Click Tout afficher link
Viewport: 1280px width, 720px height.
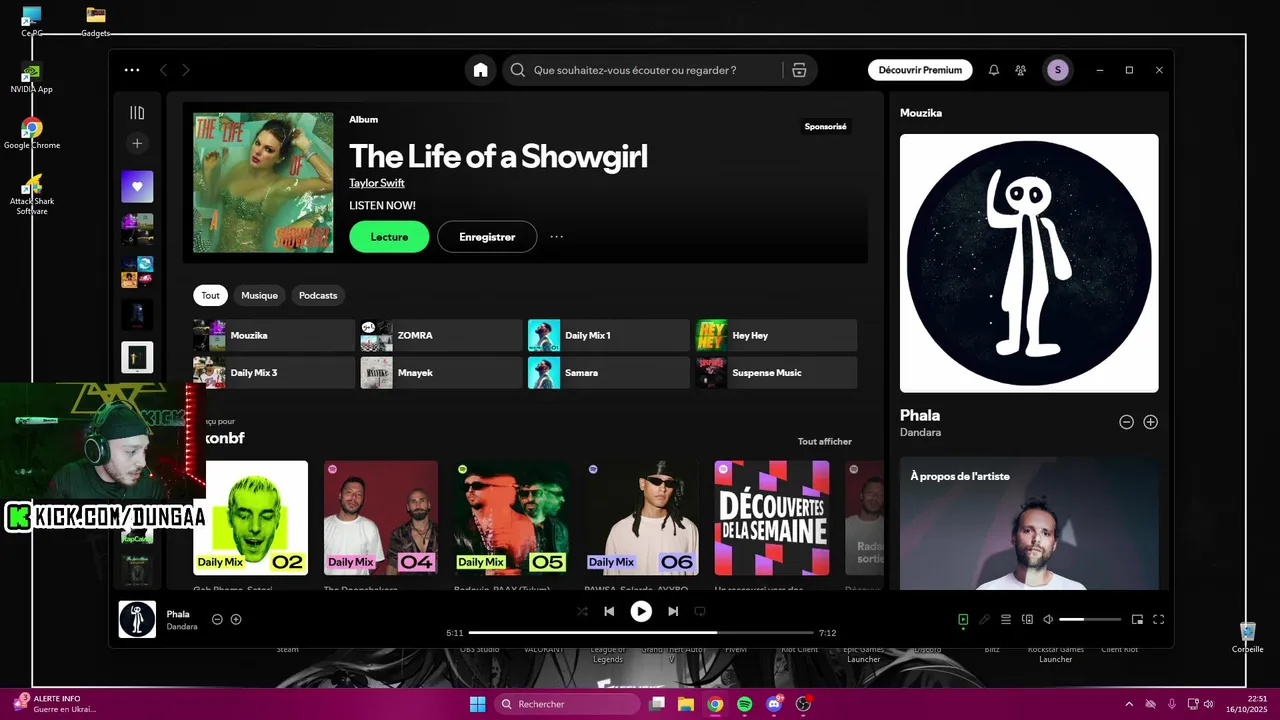[825, 441]
